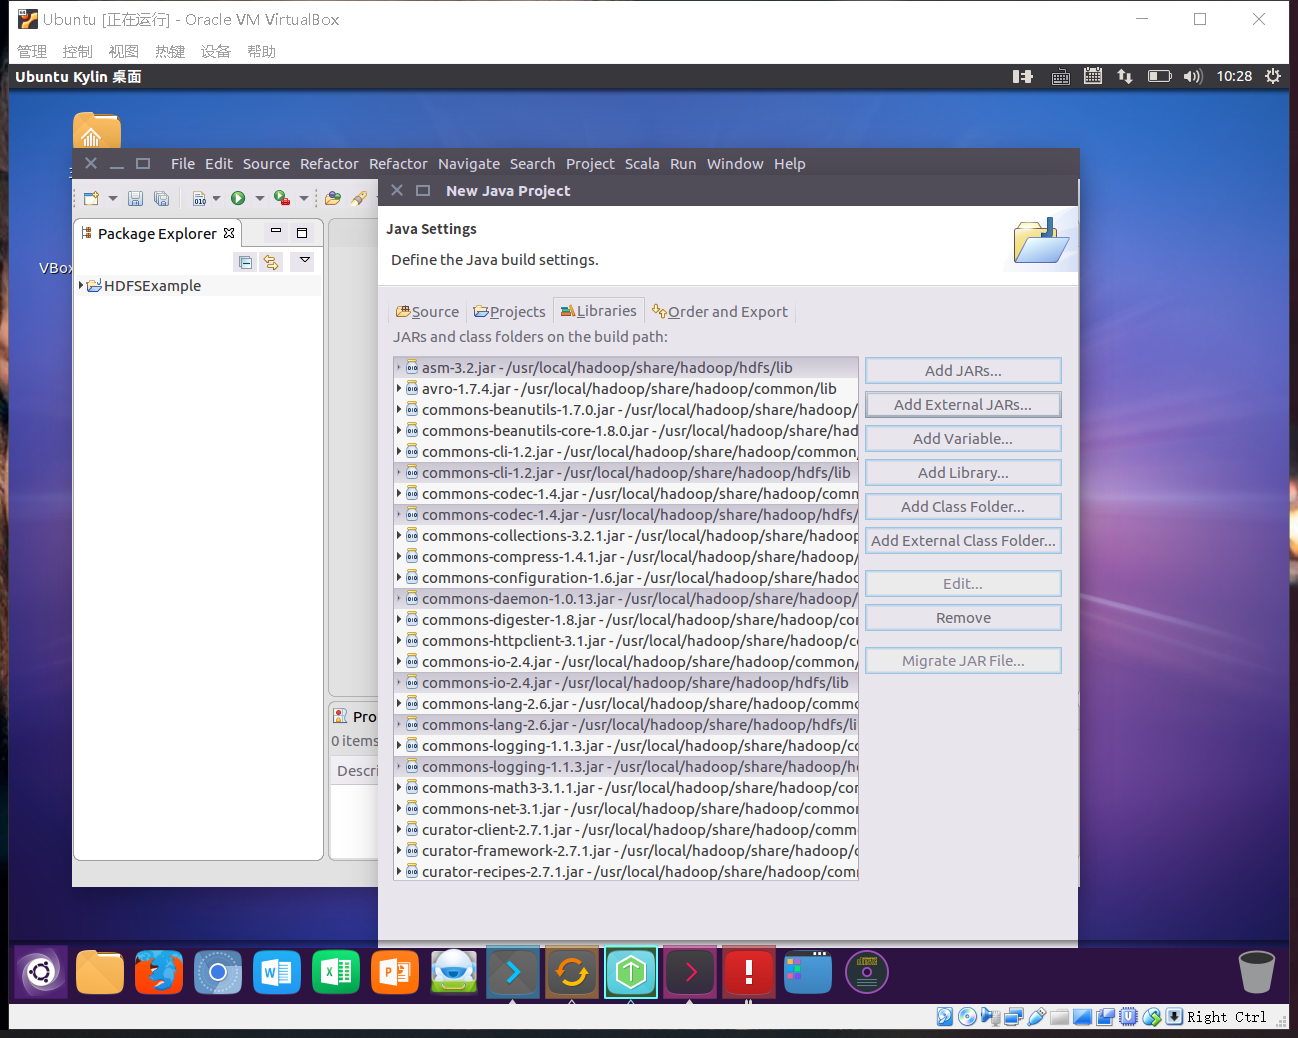Expand the avro-1.7.4.jar entry arrow

click(x=399, y=389)
